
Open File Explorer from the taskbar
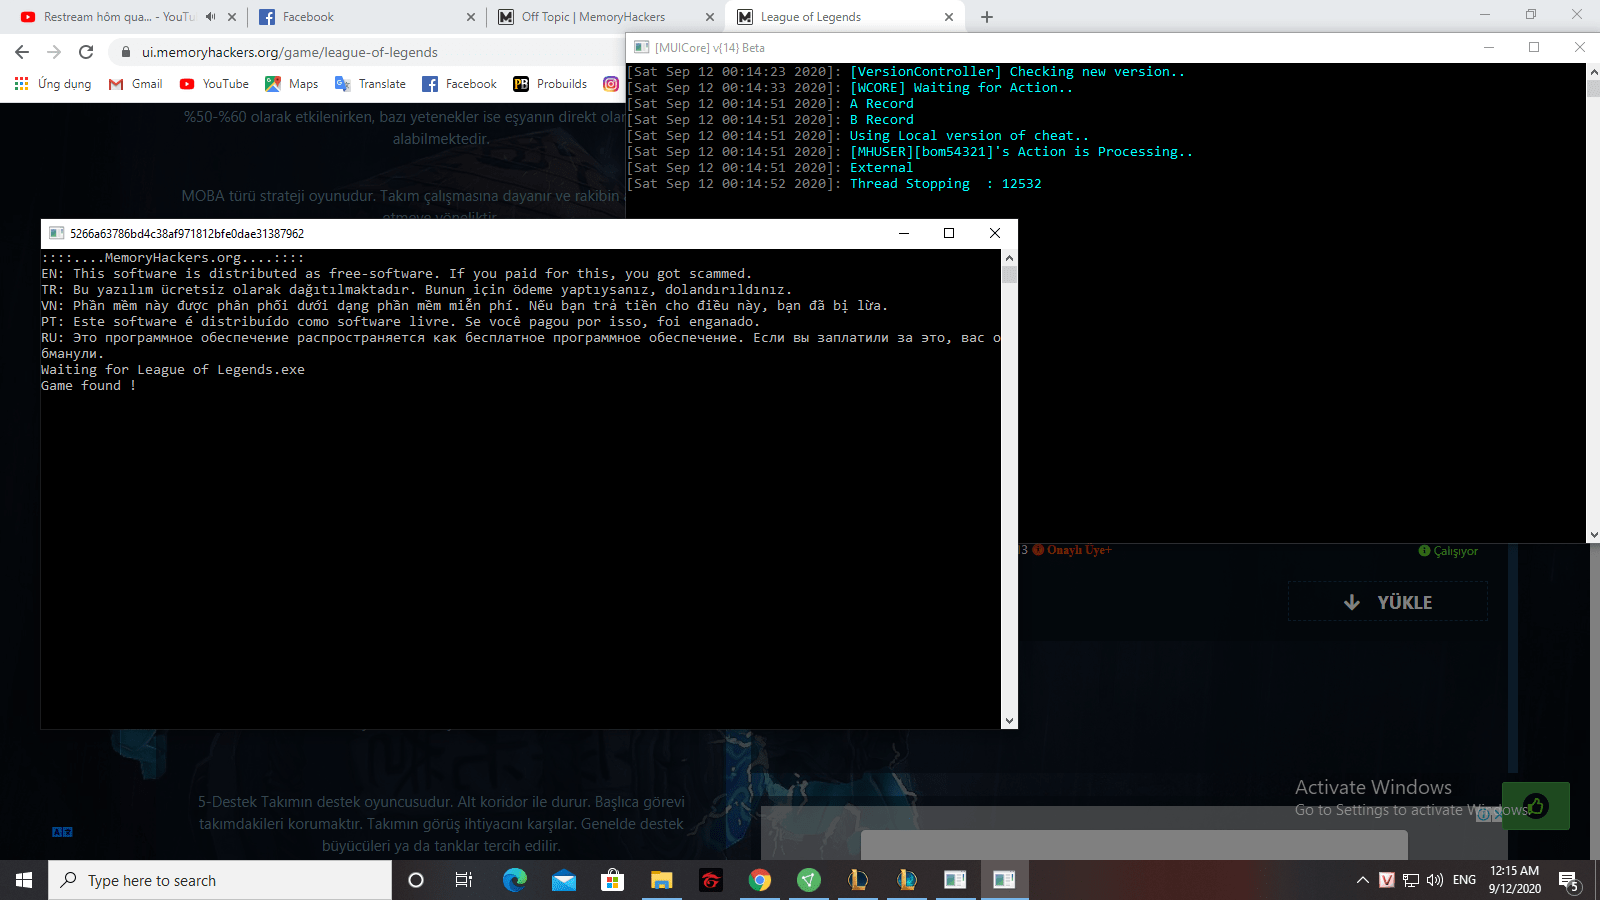[x=661, y=880]
